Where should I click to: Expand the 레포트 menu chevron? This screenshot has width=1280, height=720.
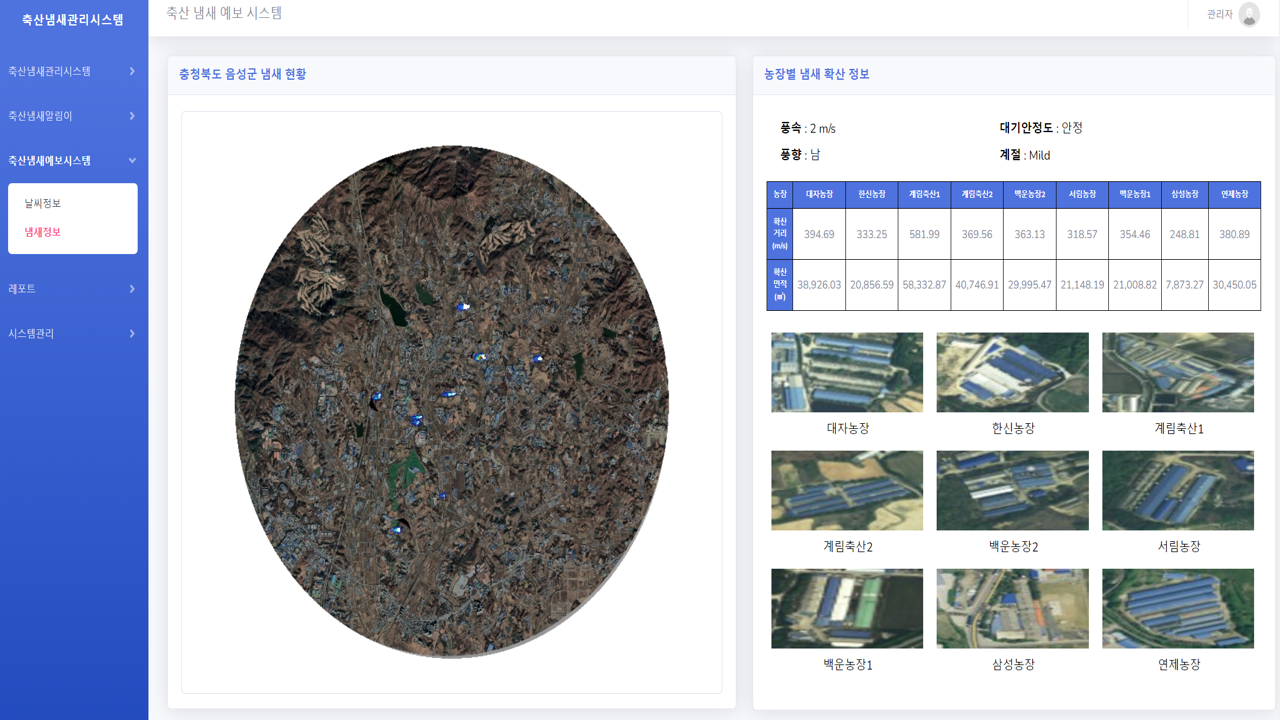pos(132,289)
